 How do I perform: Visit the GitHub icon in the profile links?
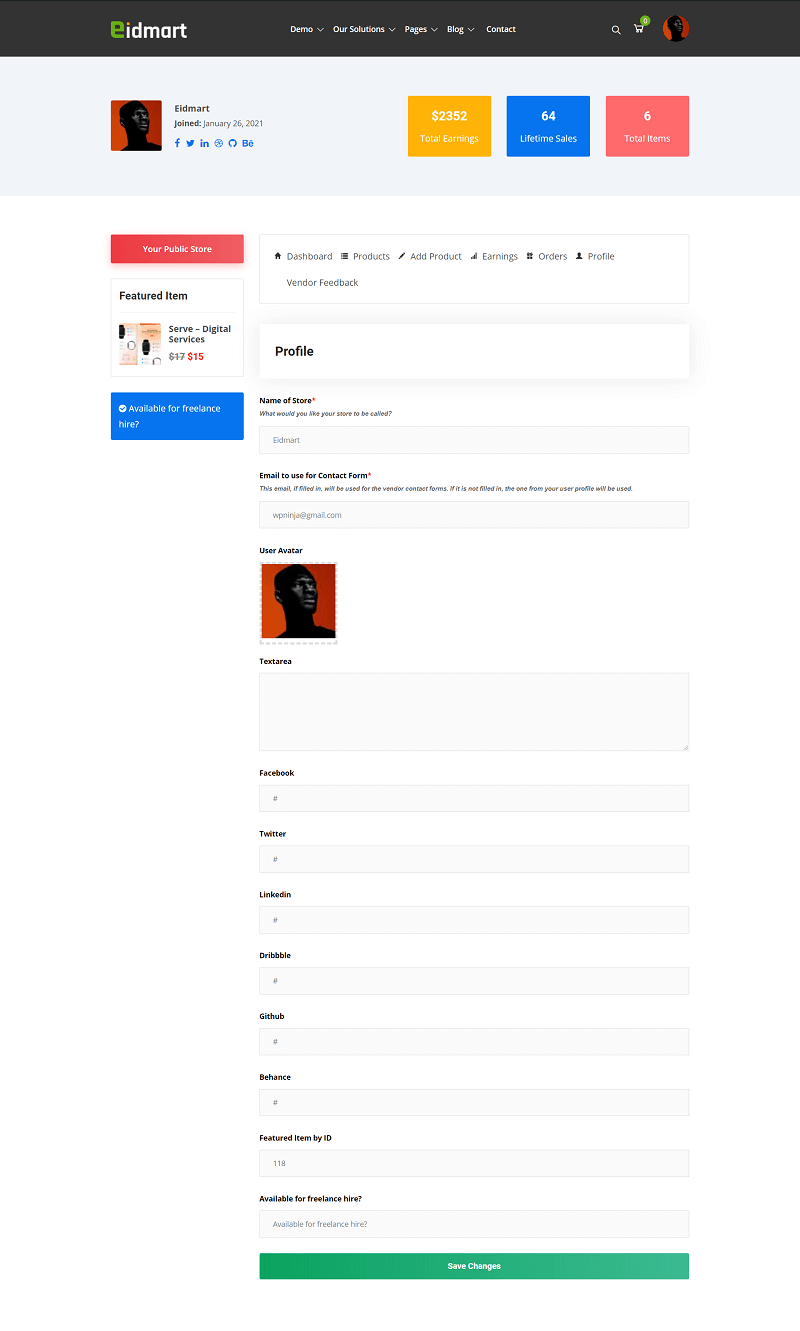[232, 143]
